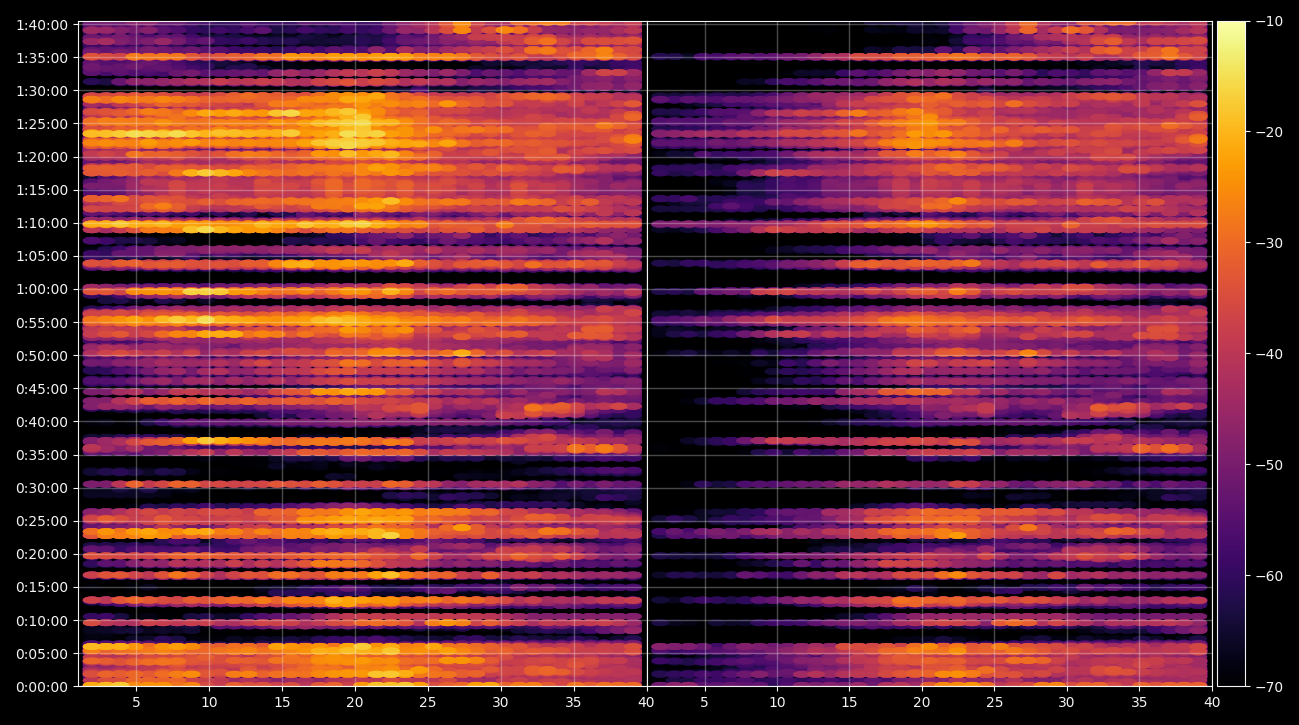Click the 1:15:00 y-axis tick label
Image resolution: width=1299 pixels, height=725 pixels.
tap(43, 190)
